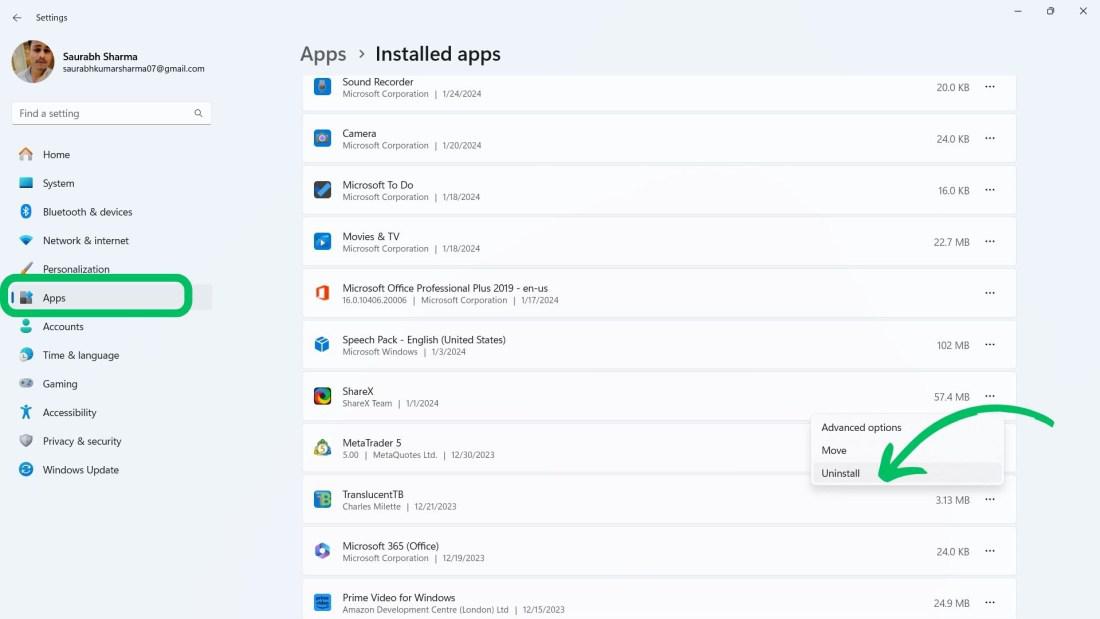Open Bluetooth & devices settings
Image resolution: width=1100 pixels, height=619 pixels.
tap(111, 212)
